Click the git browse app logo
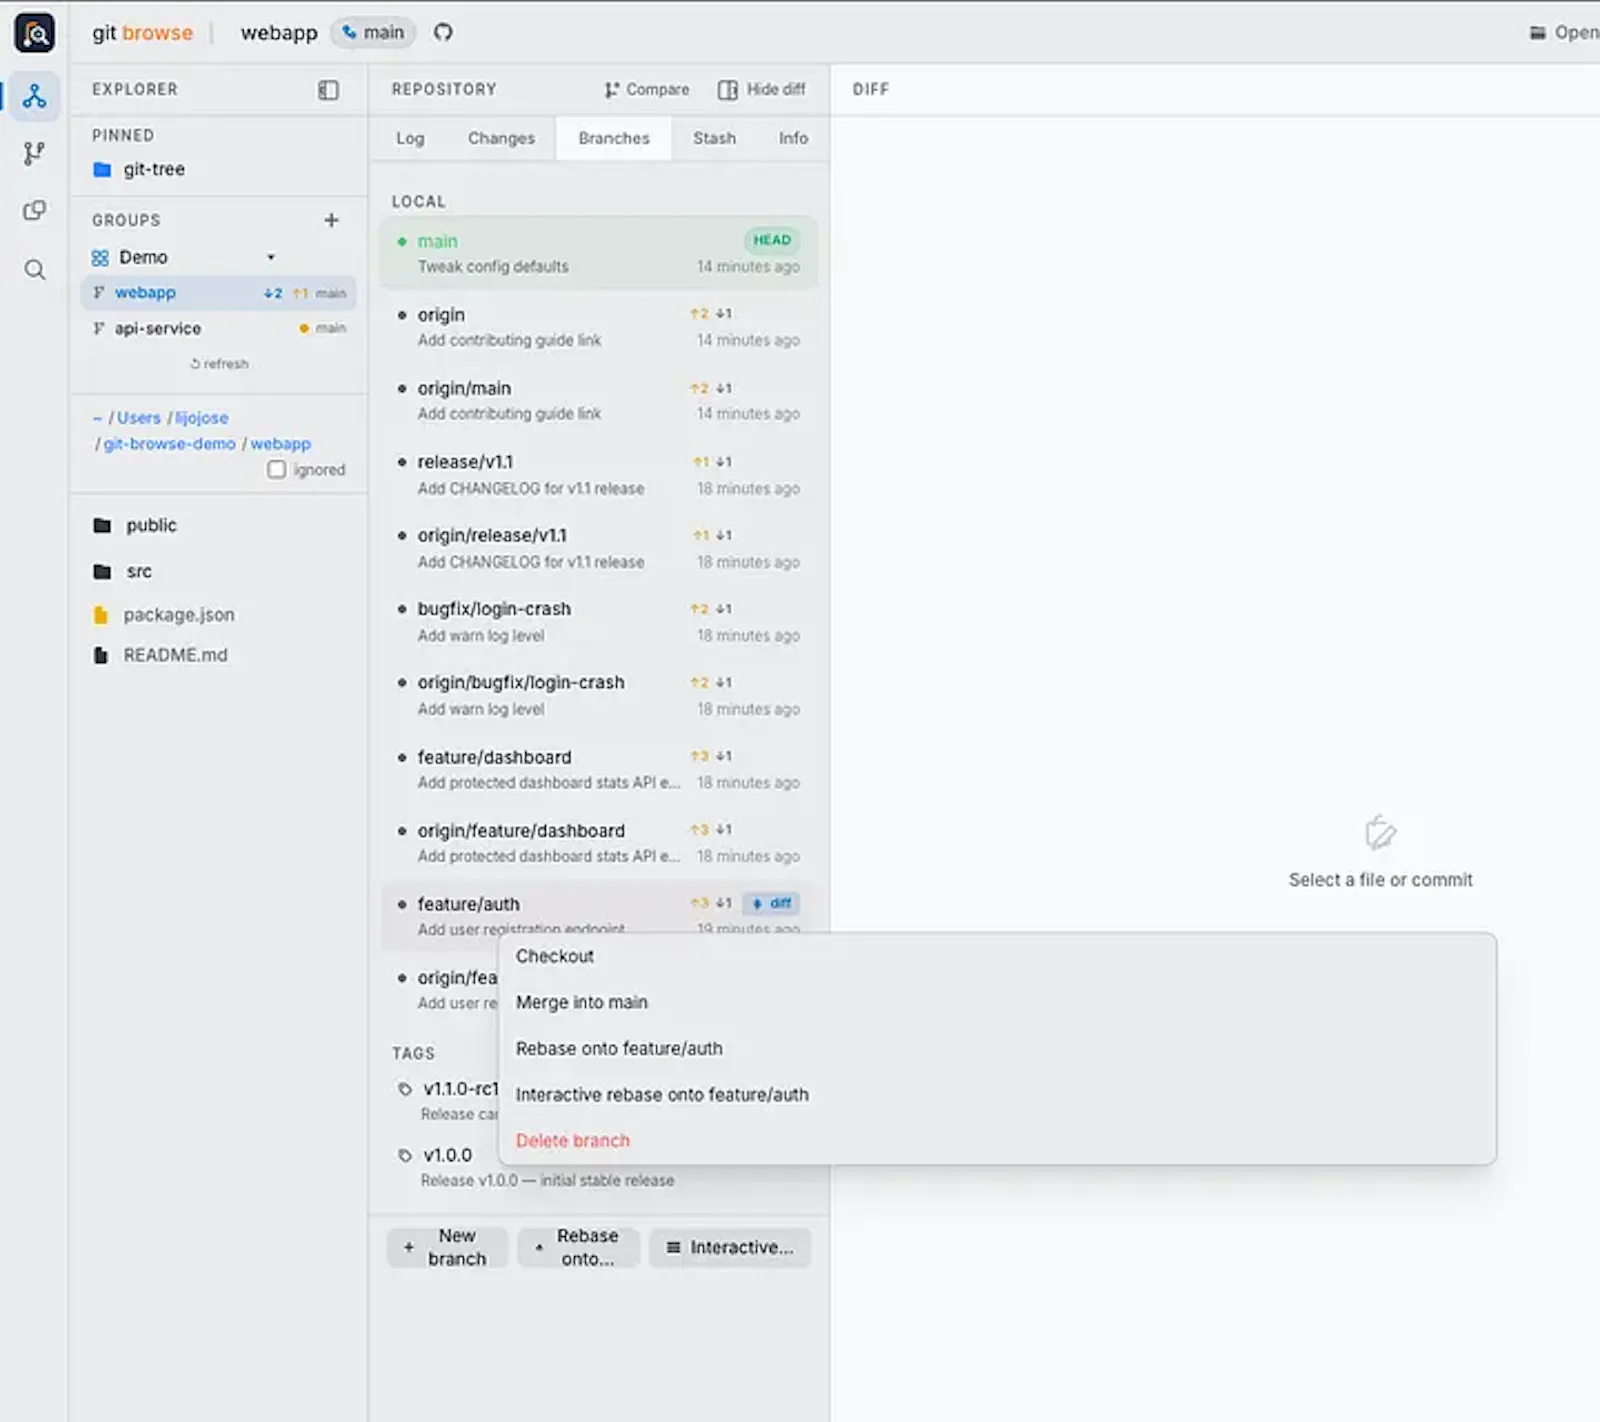This screenshot has width=1600, height=1422. (x=35, y=33)
